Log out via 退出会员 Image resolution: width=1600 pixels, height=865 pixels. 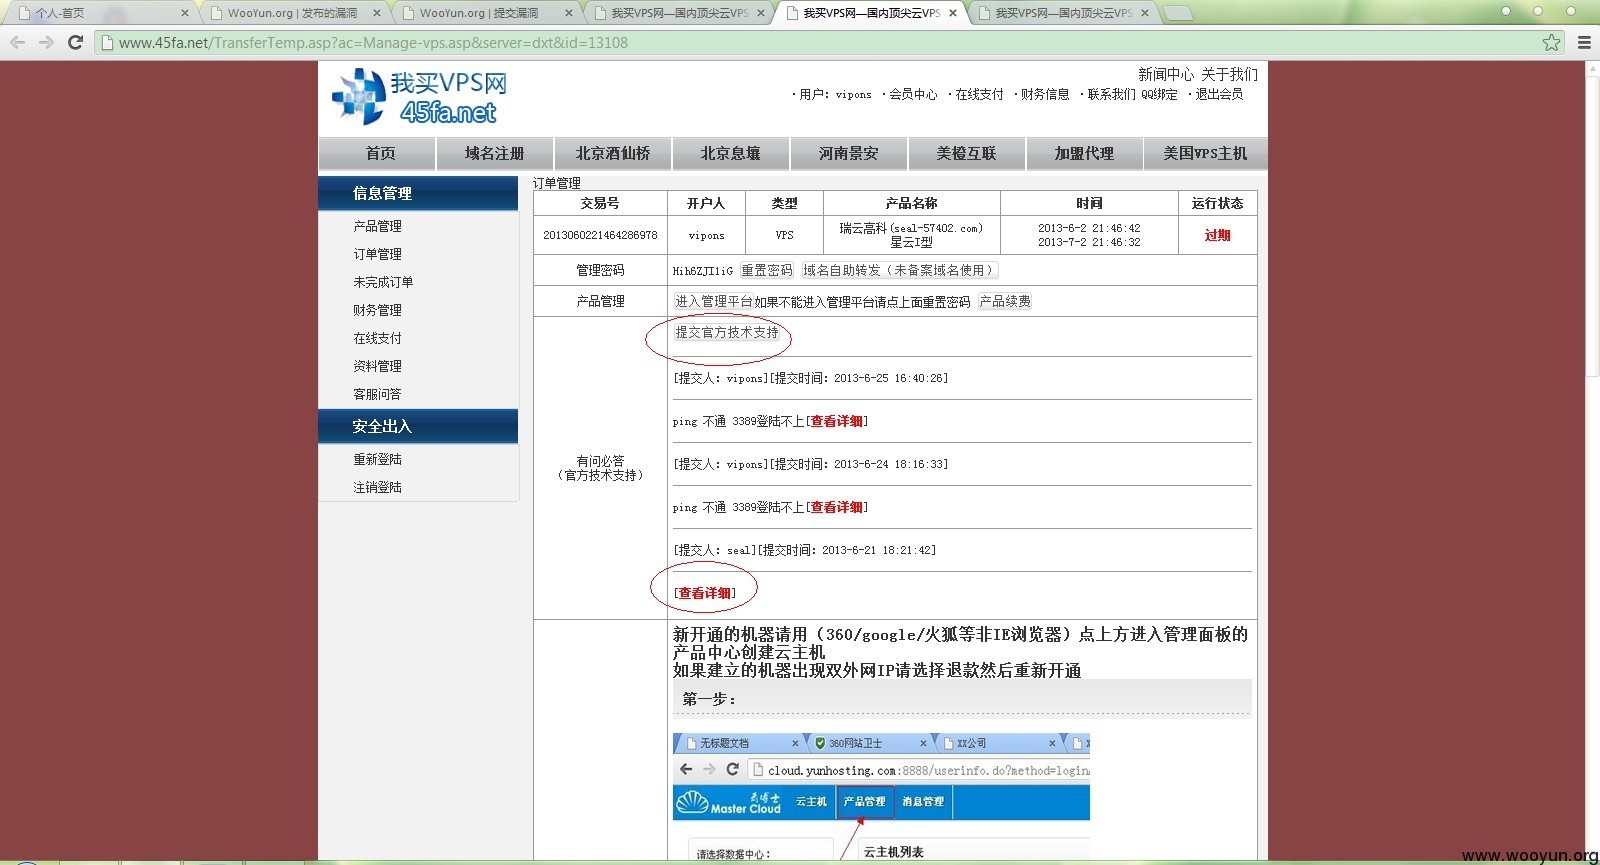tap(1219, 94)
